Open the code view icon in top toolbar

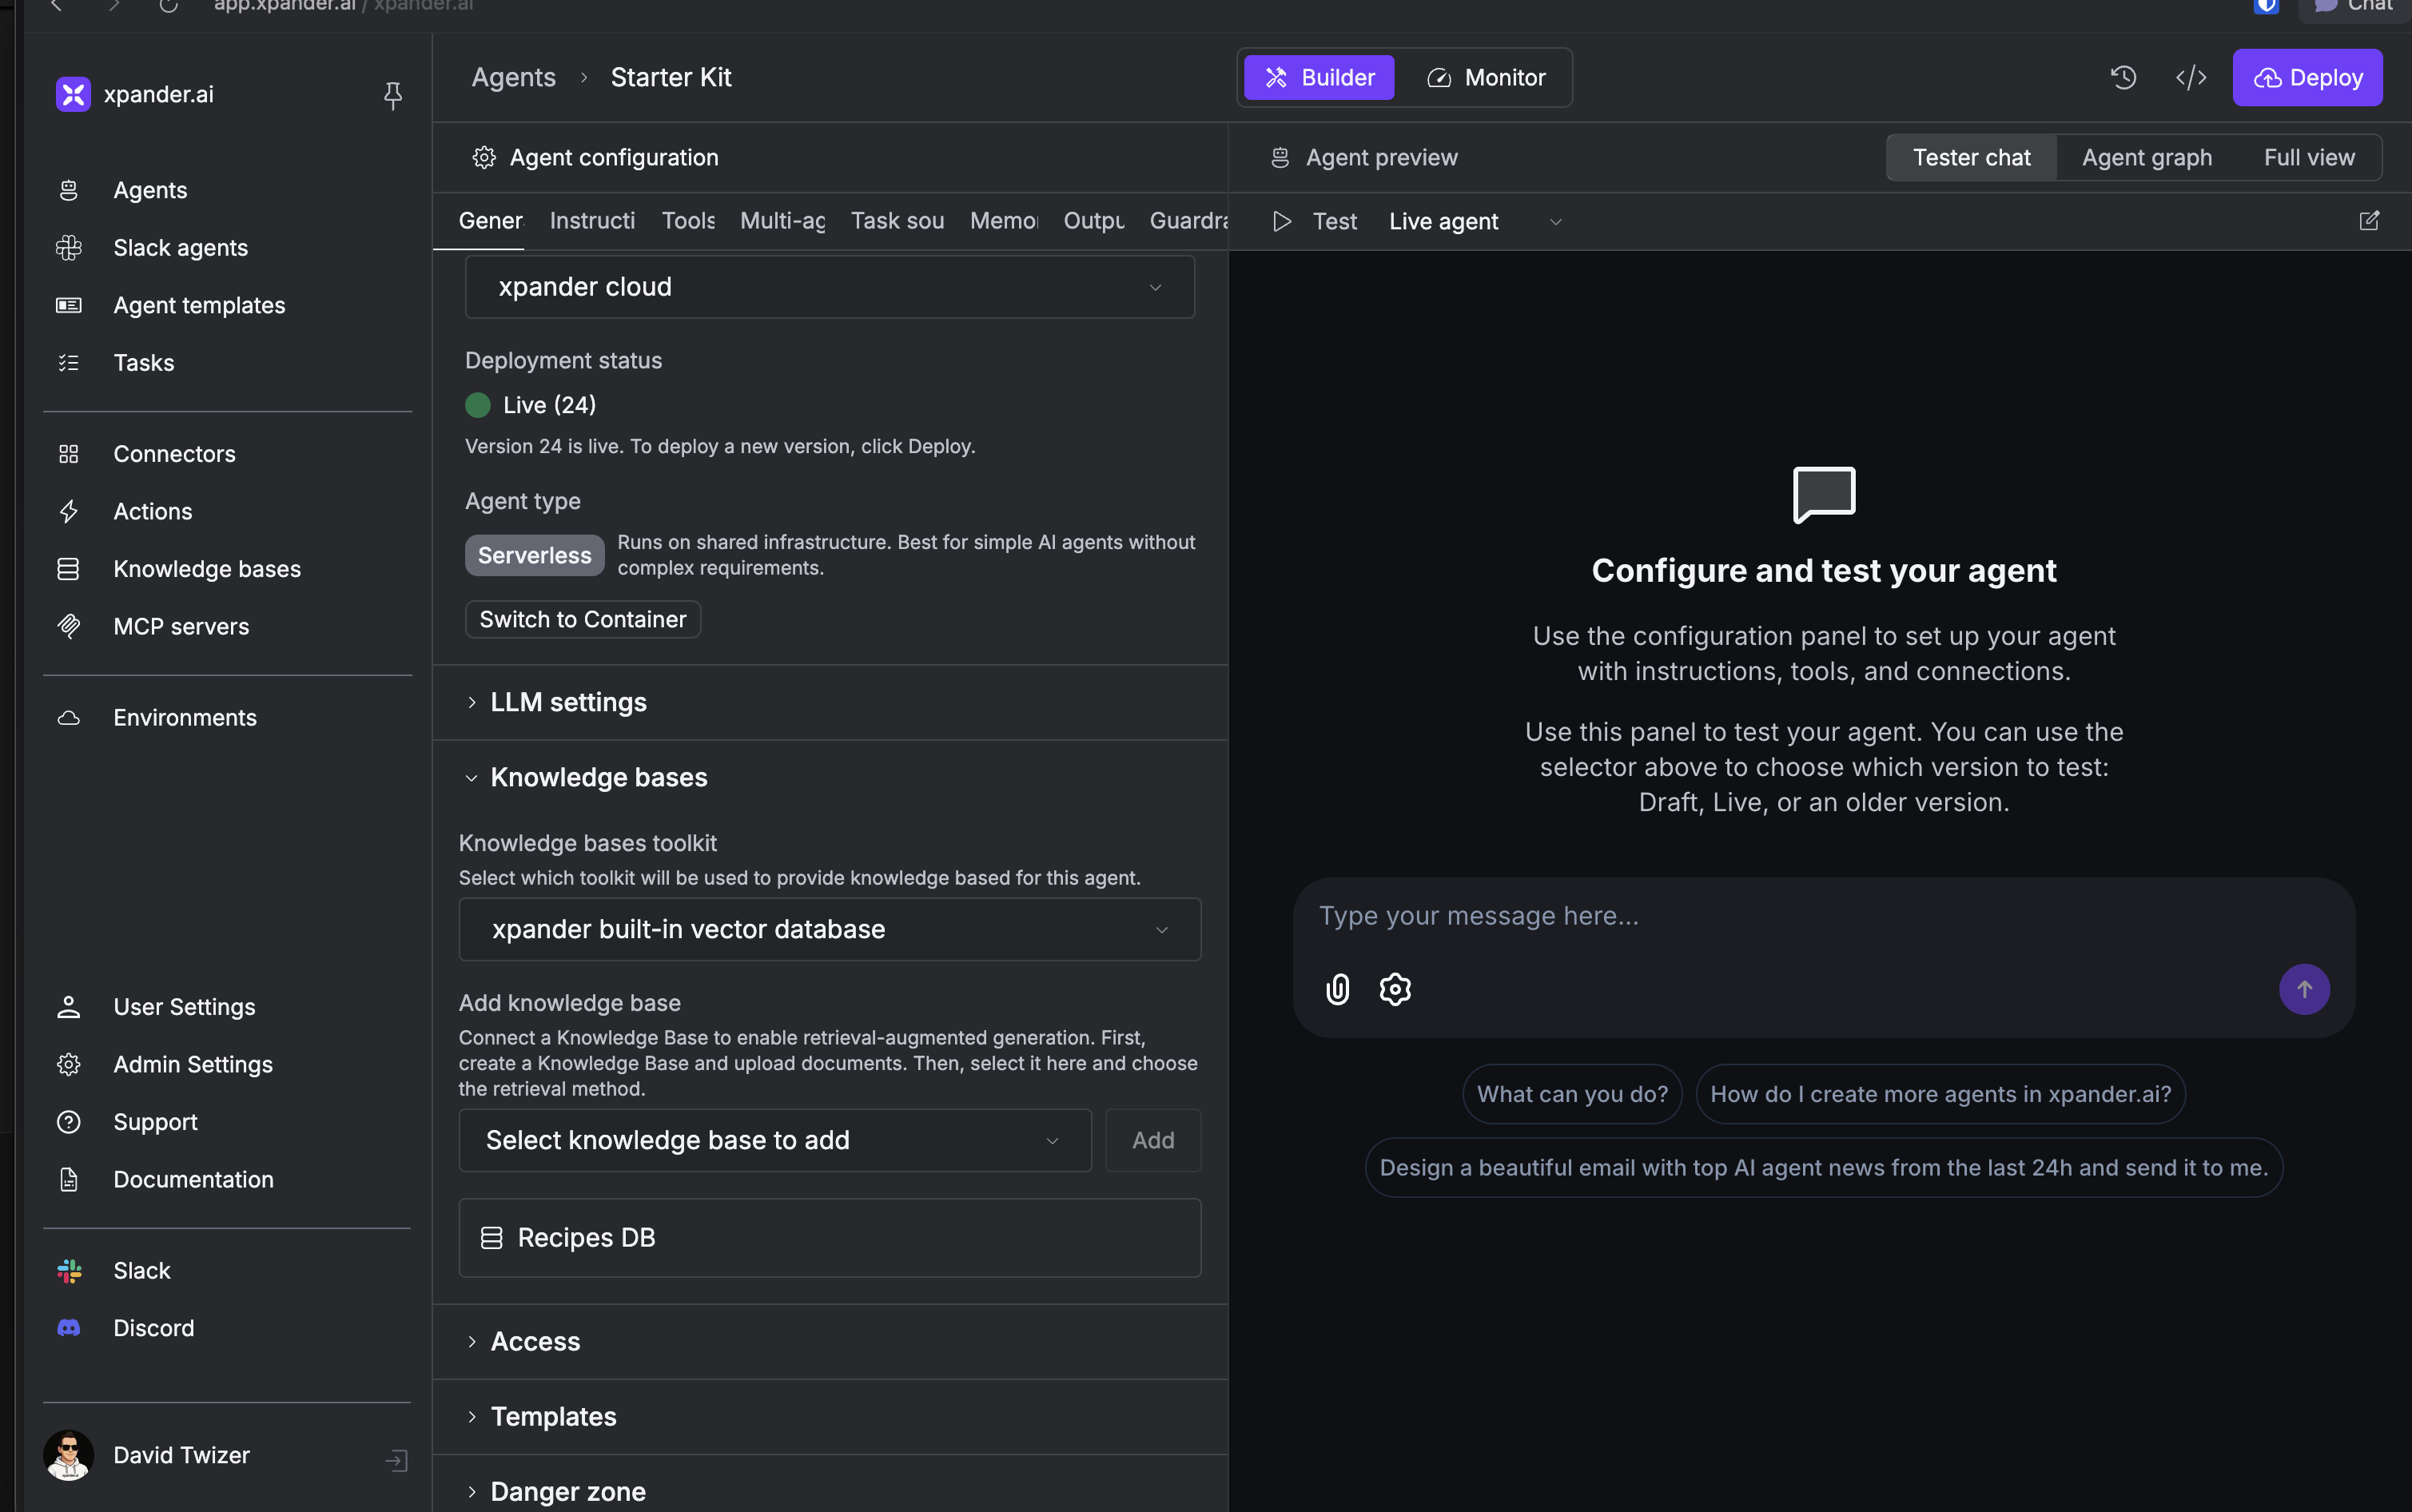(x=2190, y=77)
